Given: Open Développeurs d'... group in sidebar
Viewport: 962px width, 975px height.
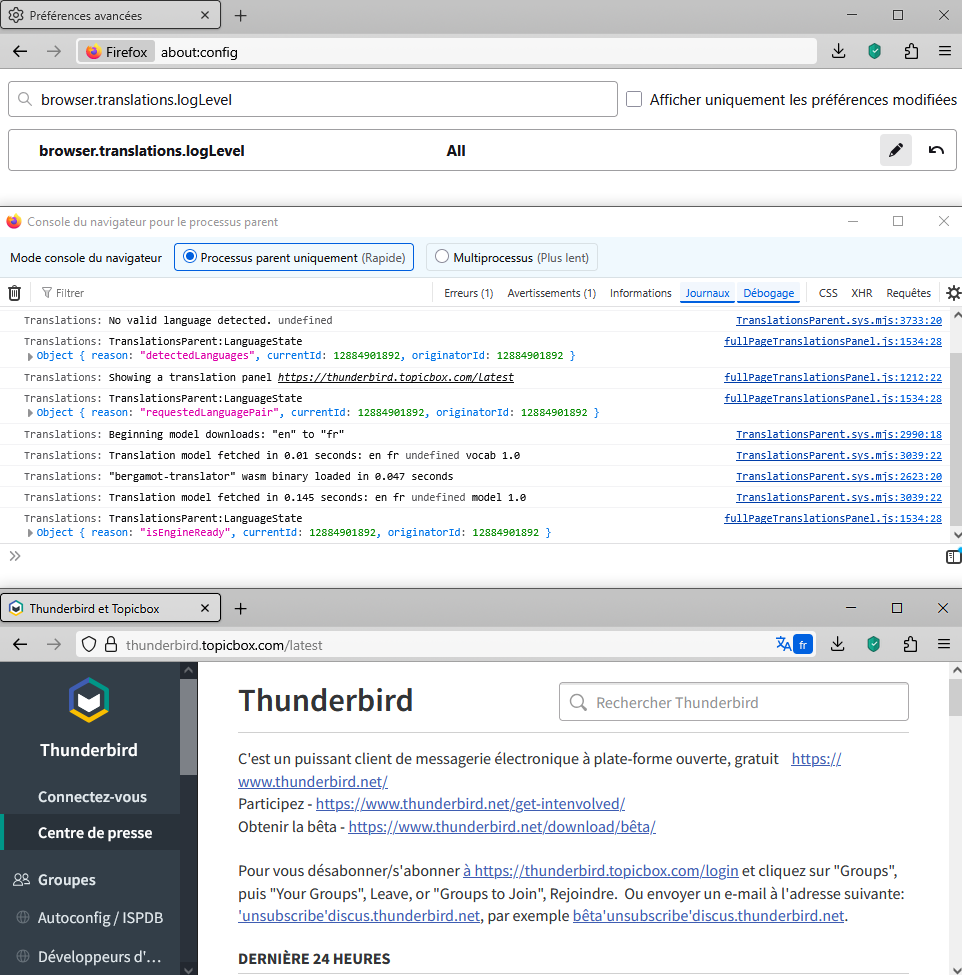Looking at the screenshot, I should (99, 956).
